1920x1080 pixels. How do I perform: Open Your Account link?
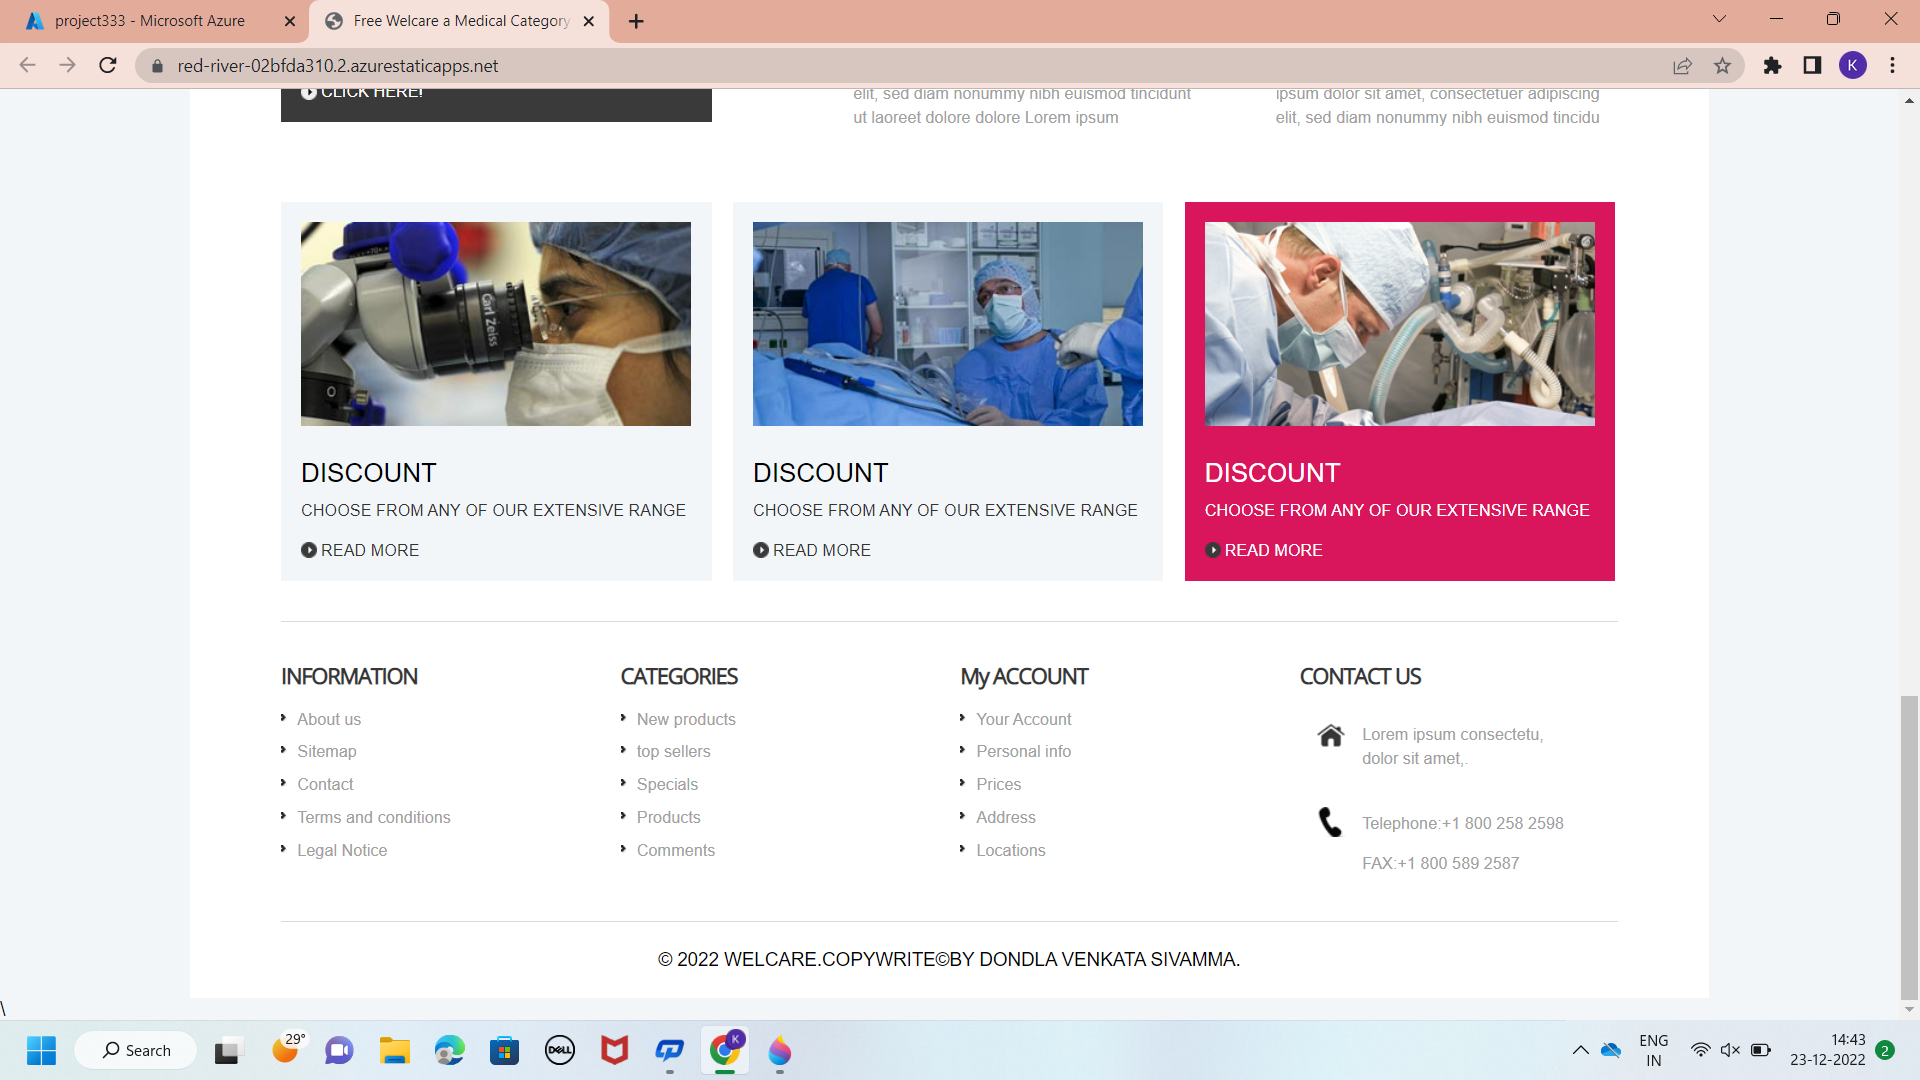coord(1024,719)
